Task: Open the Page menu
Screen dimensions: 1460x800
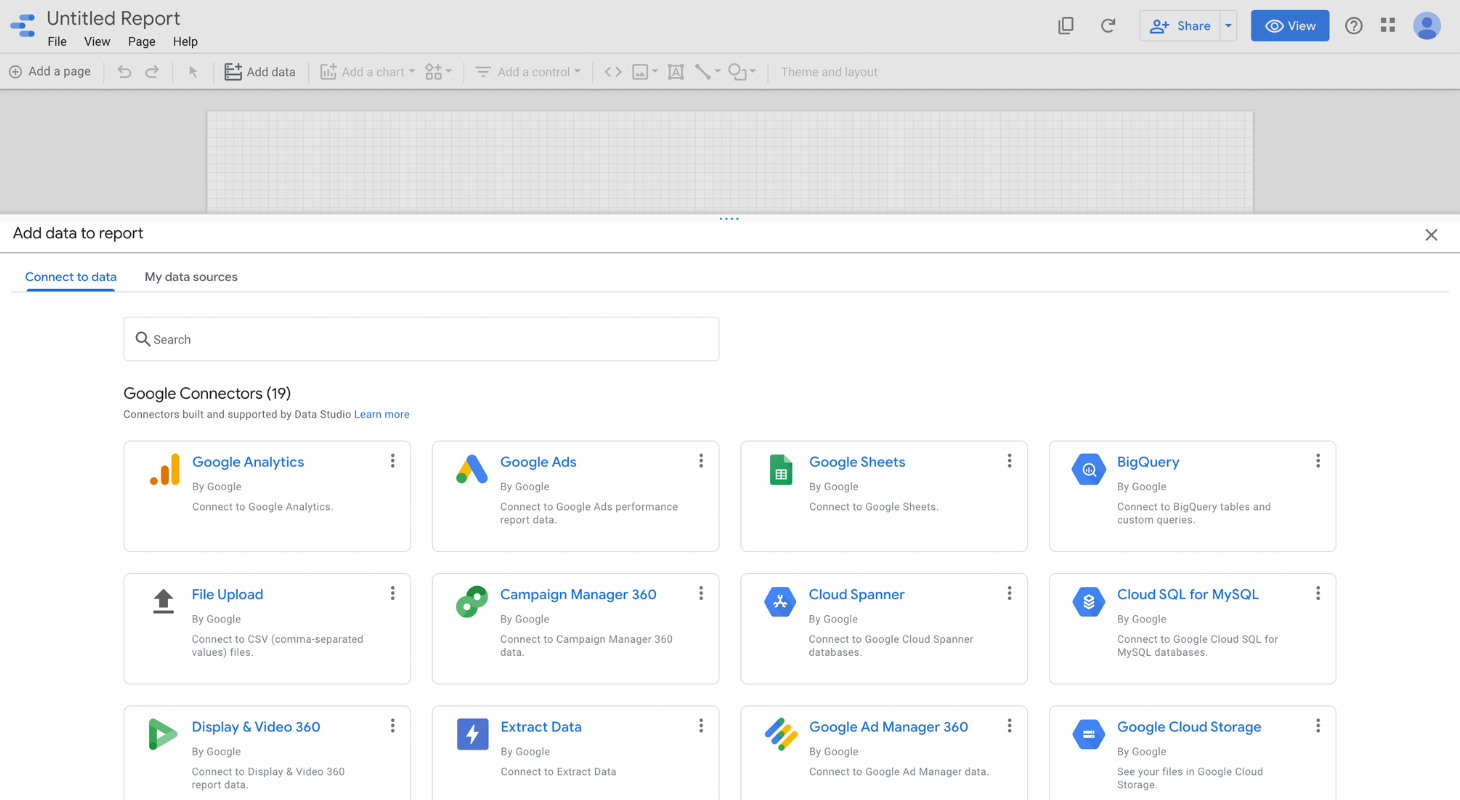Action: tap(142, 42)
